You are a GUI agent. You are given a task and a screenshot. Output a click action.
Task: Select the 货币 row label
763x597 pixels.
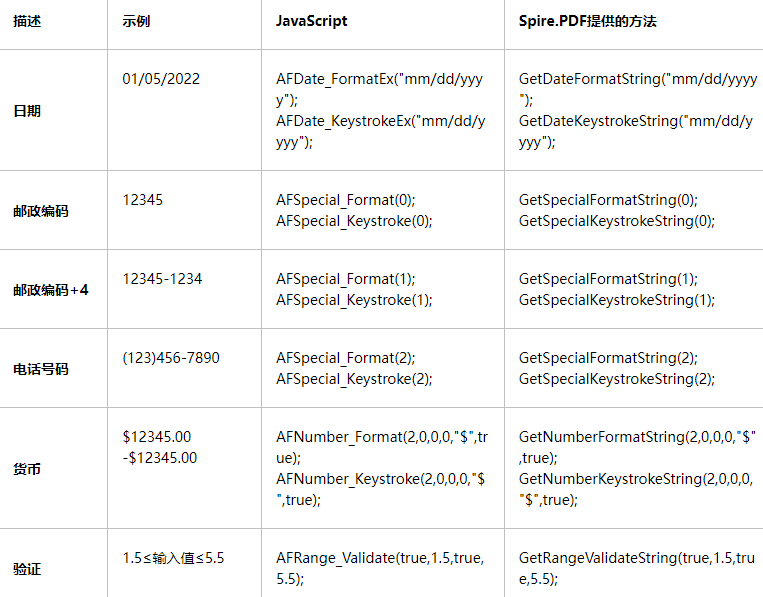[27, 469]
